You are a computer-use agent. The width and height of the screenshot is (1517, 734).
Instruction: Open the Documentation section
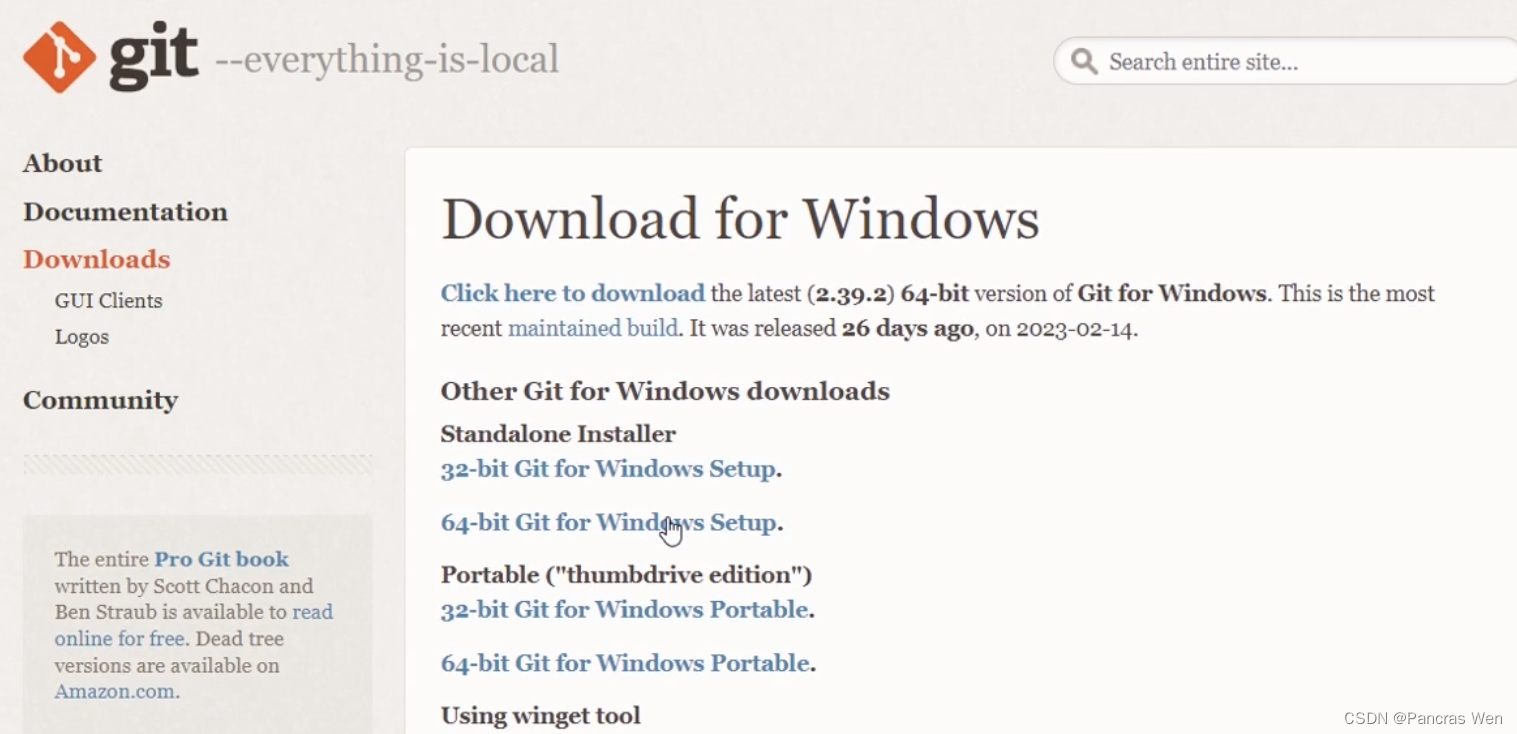(x=126, y=212)
